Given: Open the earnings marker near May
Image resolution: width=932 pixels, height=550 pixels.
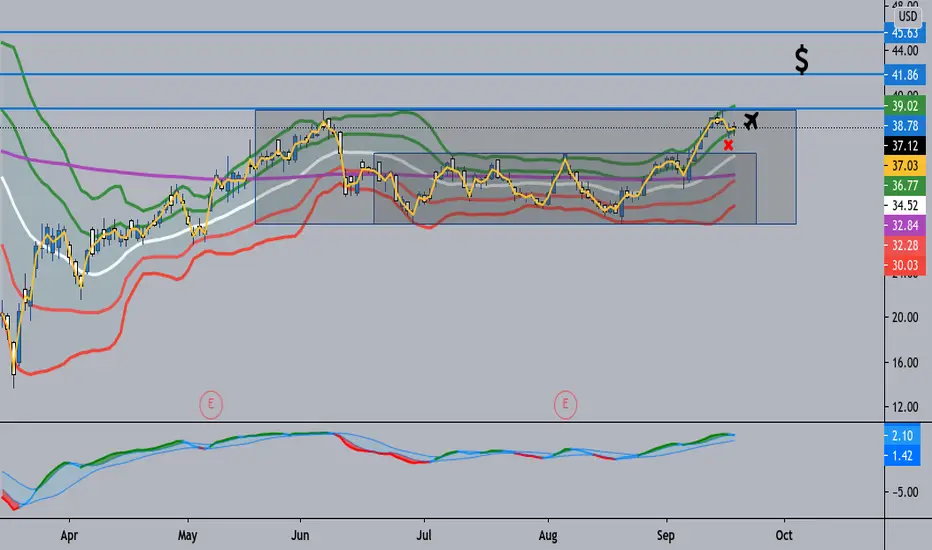Looking at the screenshot, I should pos(210,404).
